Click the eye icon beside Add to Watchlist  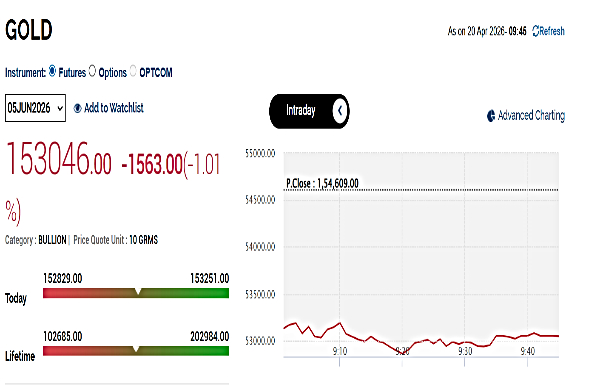click(77, 108)
